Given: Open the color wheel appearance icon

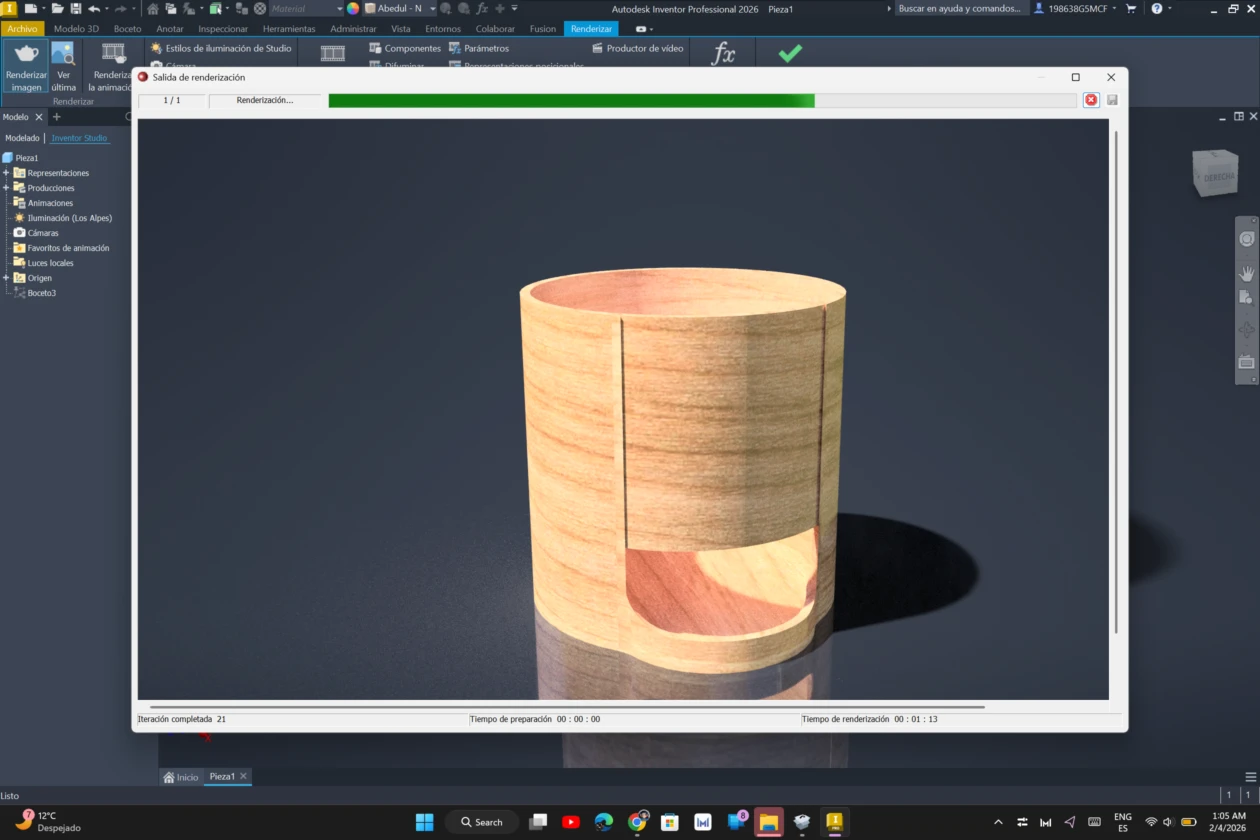Looking at the screenshot, I should click(353, 8).
